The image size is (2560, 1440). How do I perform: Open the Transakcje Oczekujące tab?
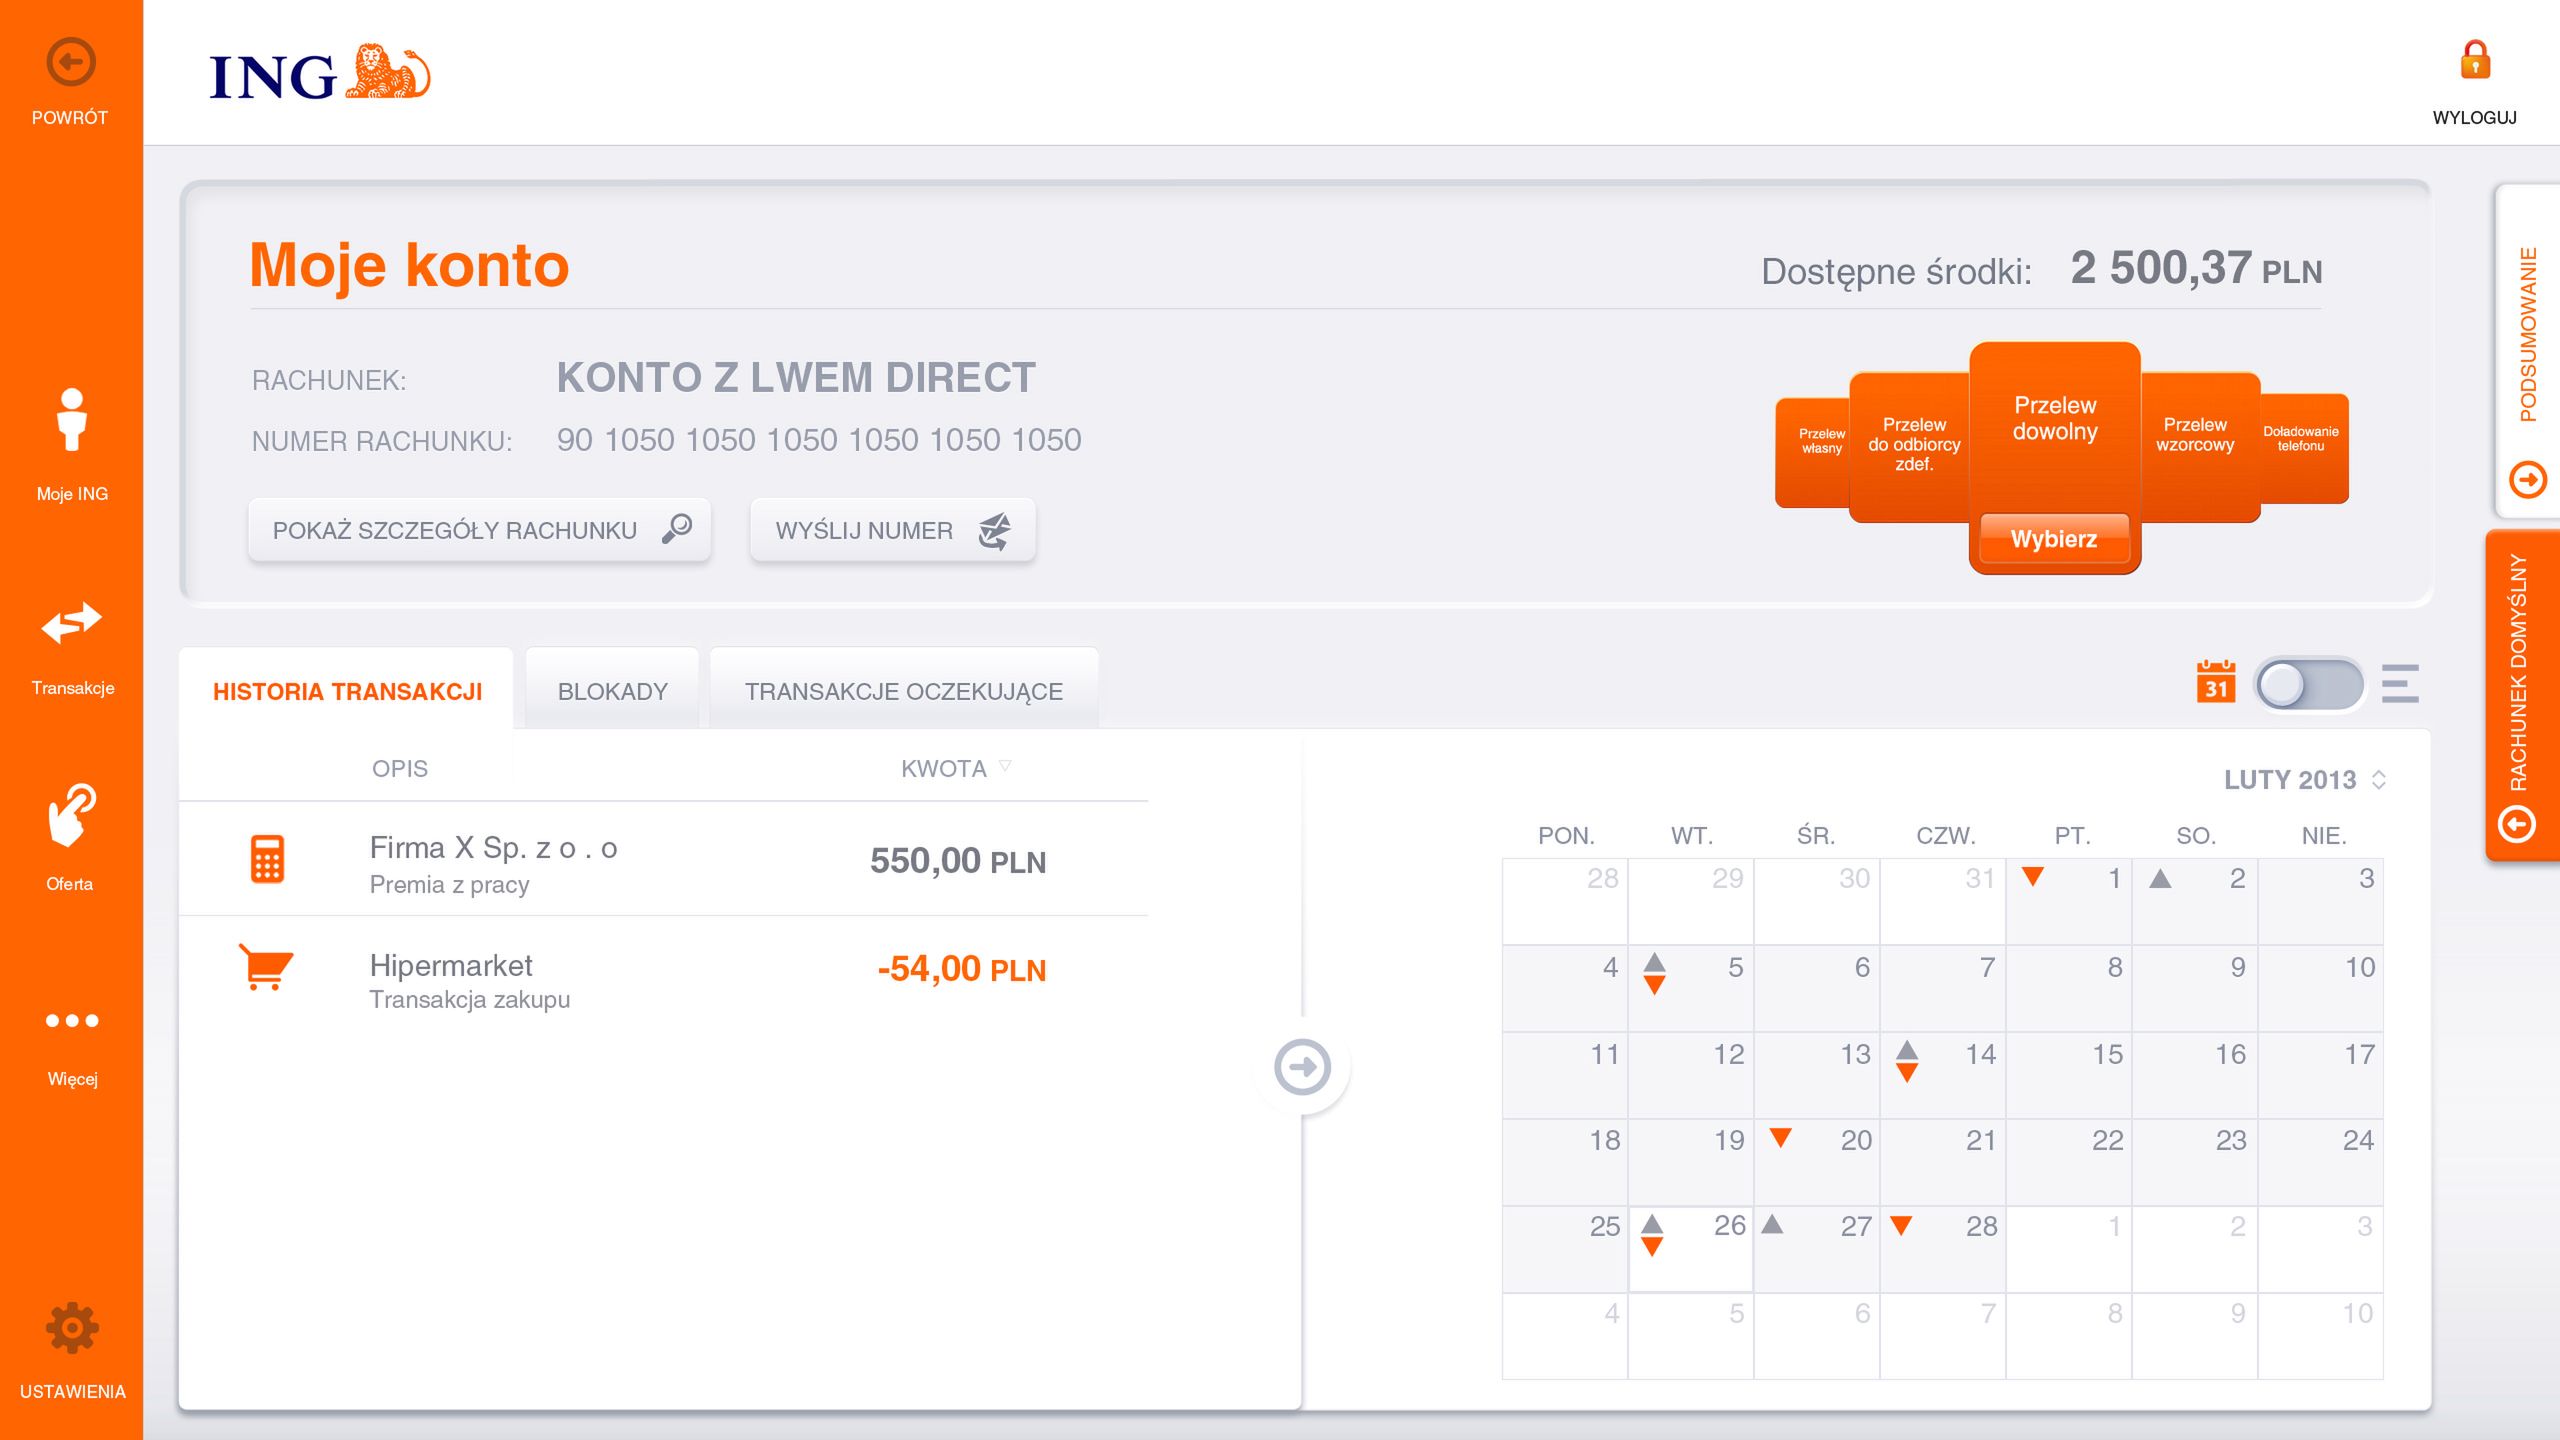(x=903, y=689)
